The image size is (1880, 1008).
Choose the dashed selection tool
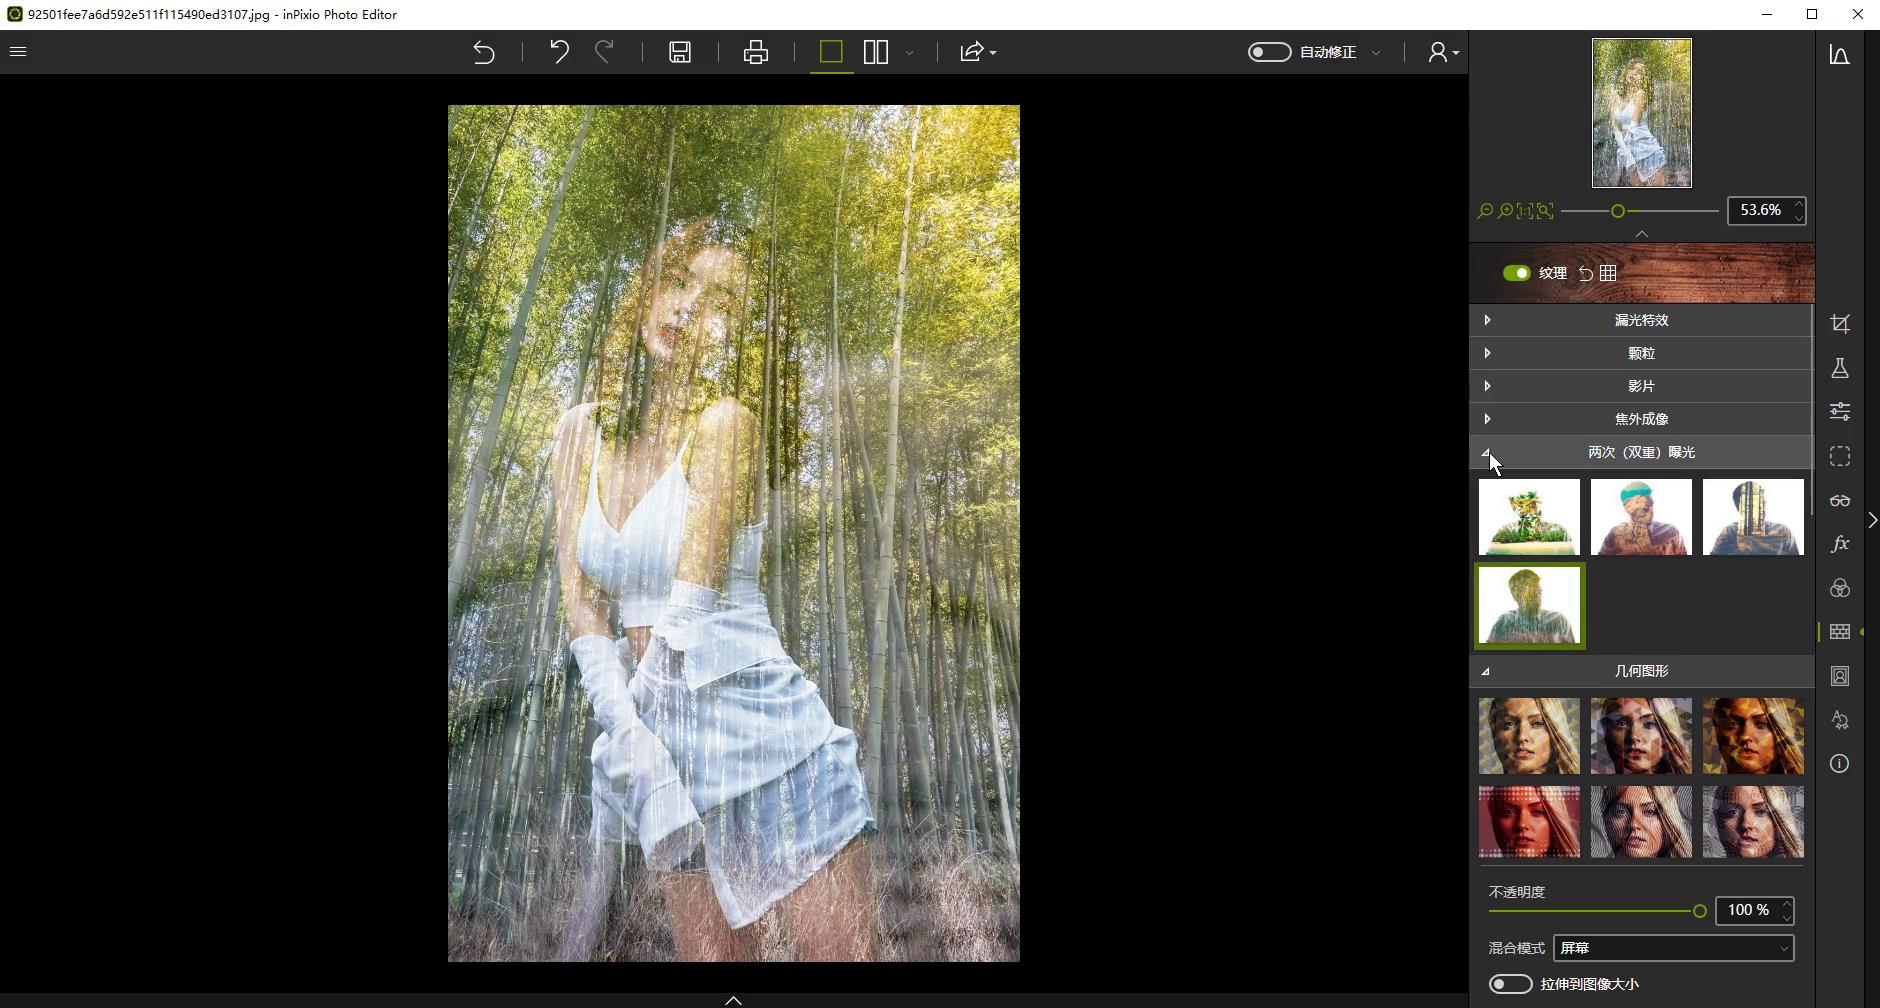coord(1839,456)
